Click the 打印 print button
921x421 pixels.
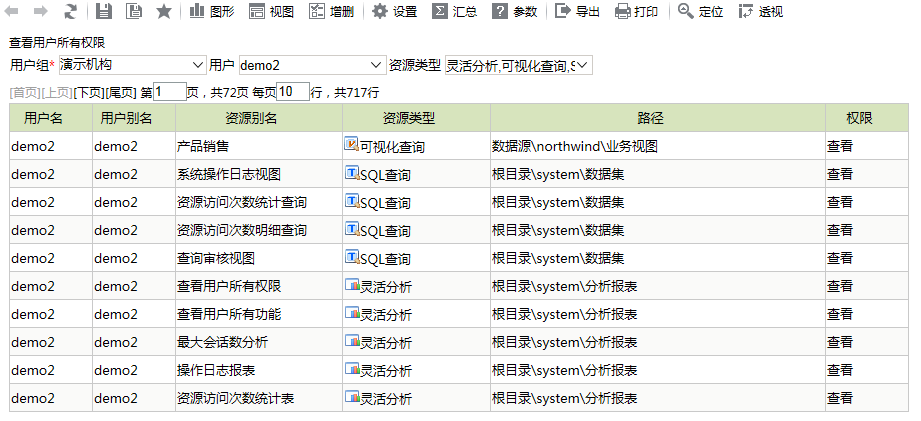point(636,11)
